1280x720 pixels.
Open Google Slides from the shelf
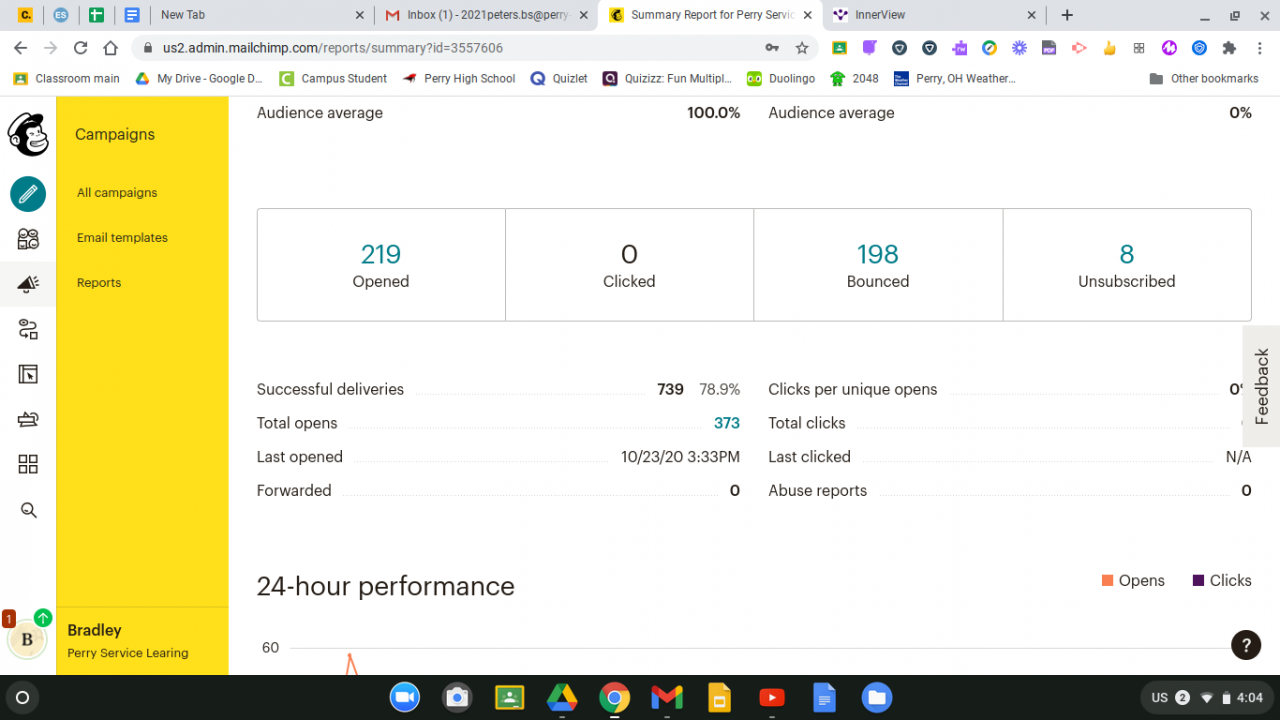click(x=719, y=697)
